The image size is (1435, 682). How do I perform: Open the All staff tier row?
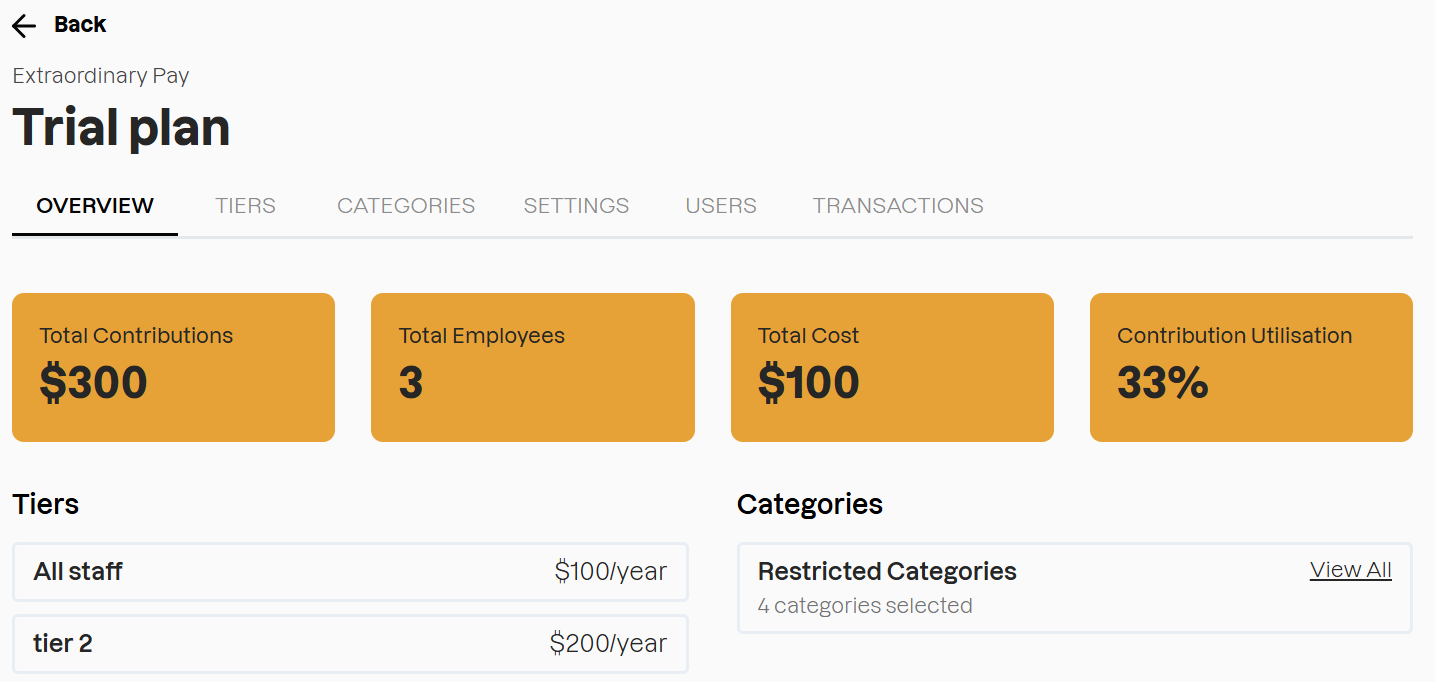coord(350,572)
